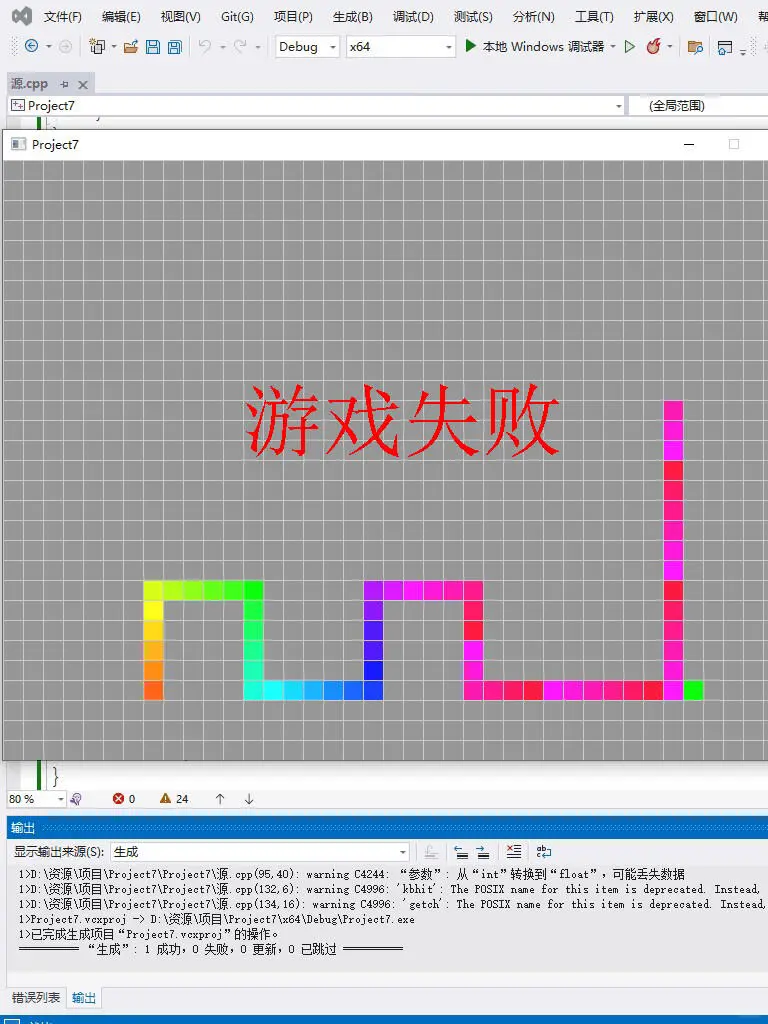Image resolution: width=768 pixels, height=1024 pixels.
Task: Click the code cleanup brush icon
Action: pyautogui.click(x=76, y=799)
